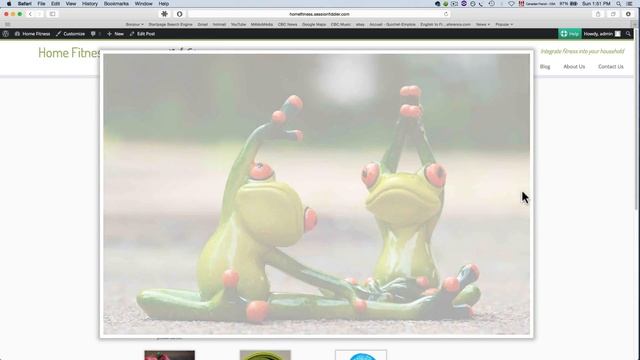The width and height of the screenshot is (640, 360).
Task: Open the View menu
Action: (x=71, y=4)
